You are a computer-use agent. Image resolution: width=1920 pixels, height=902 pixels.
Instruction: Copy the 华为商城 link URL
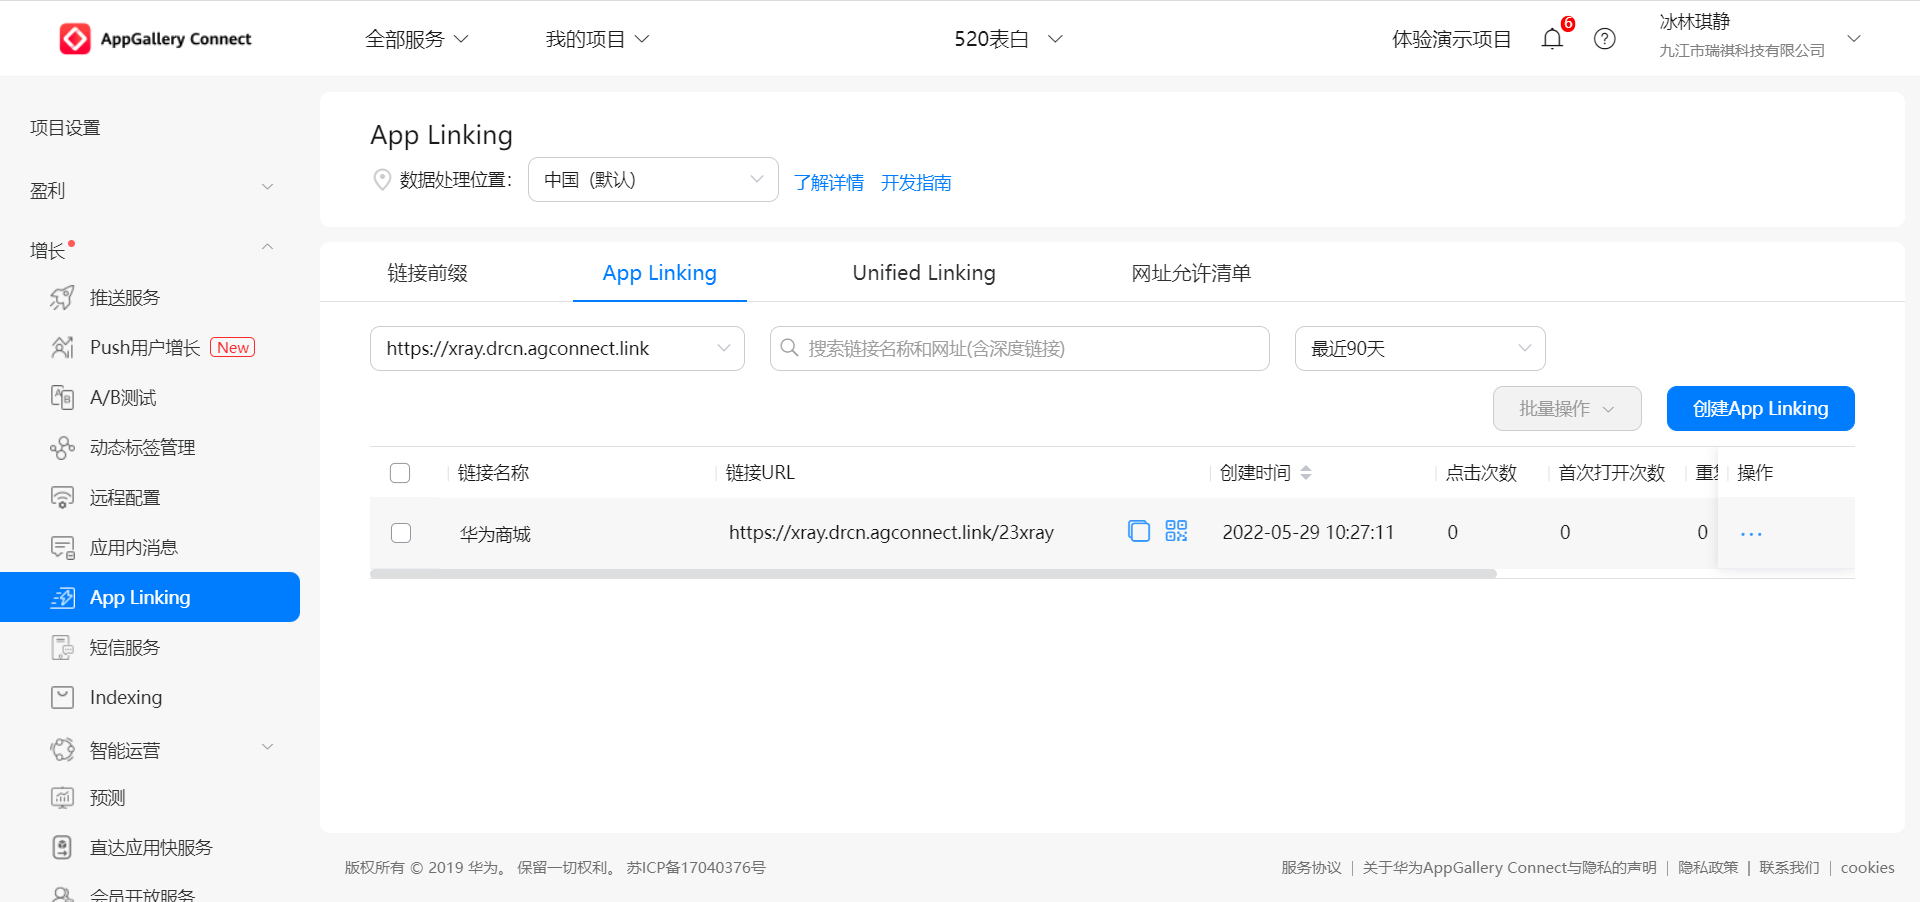(x=1138, y=531)
